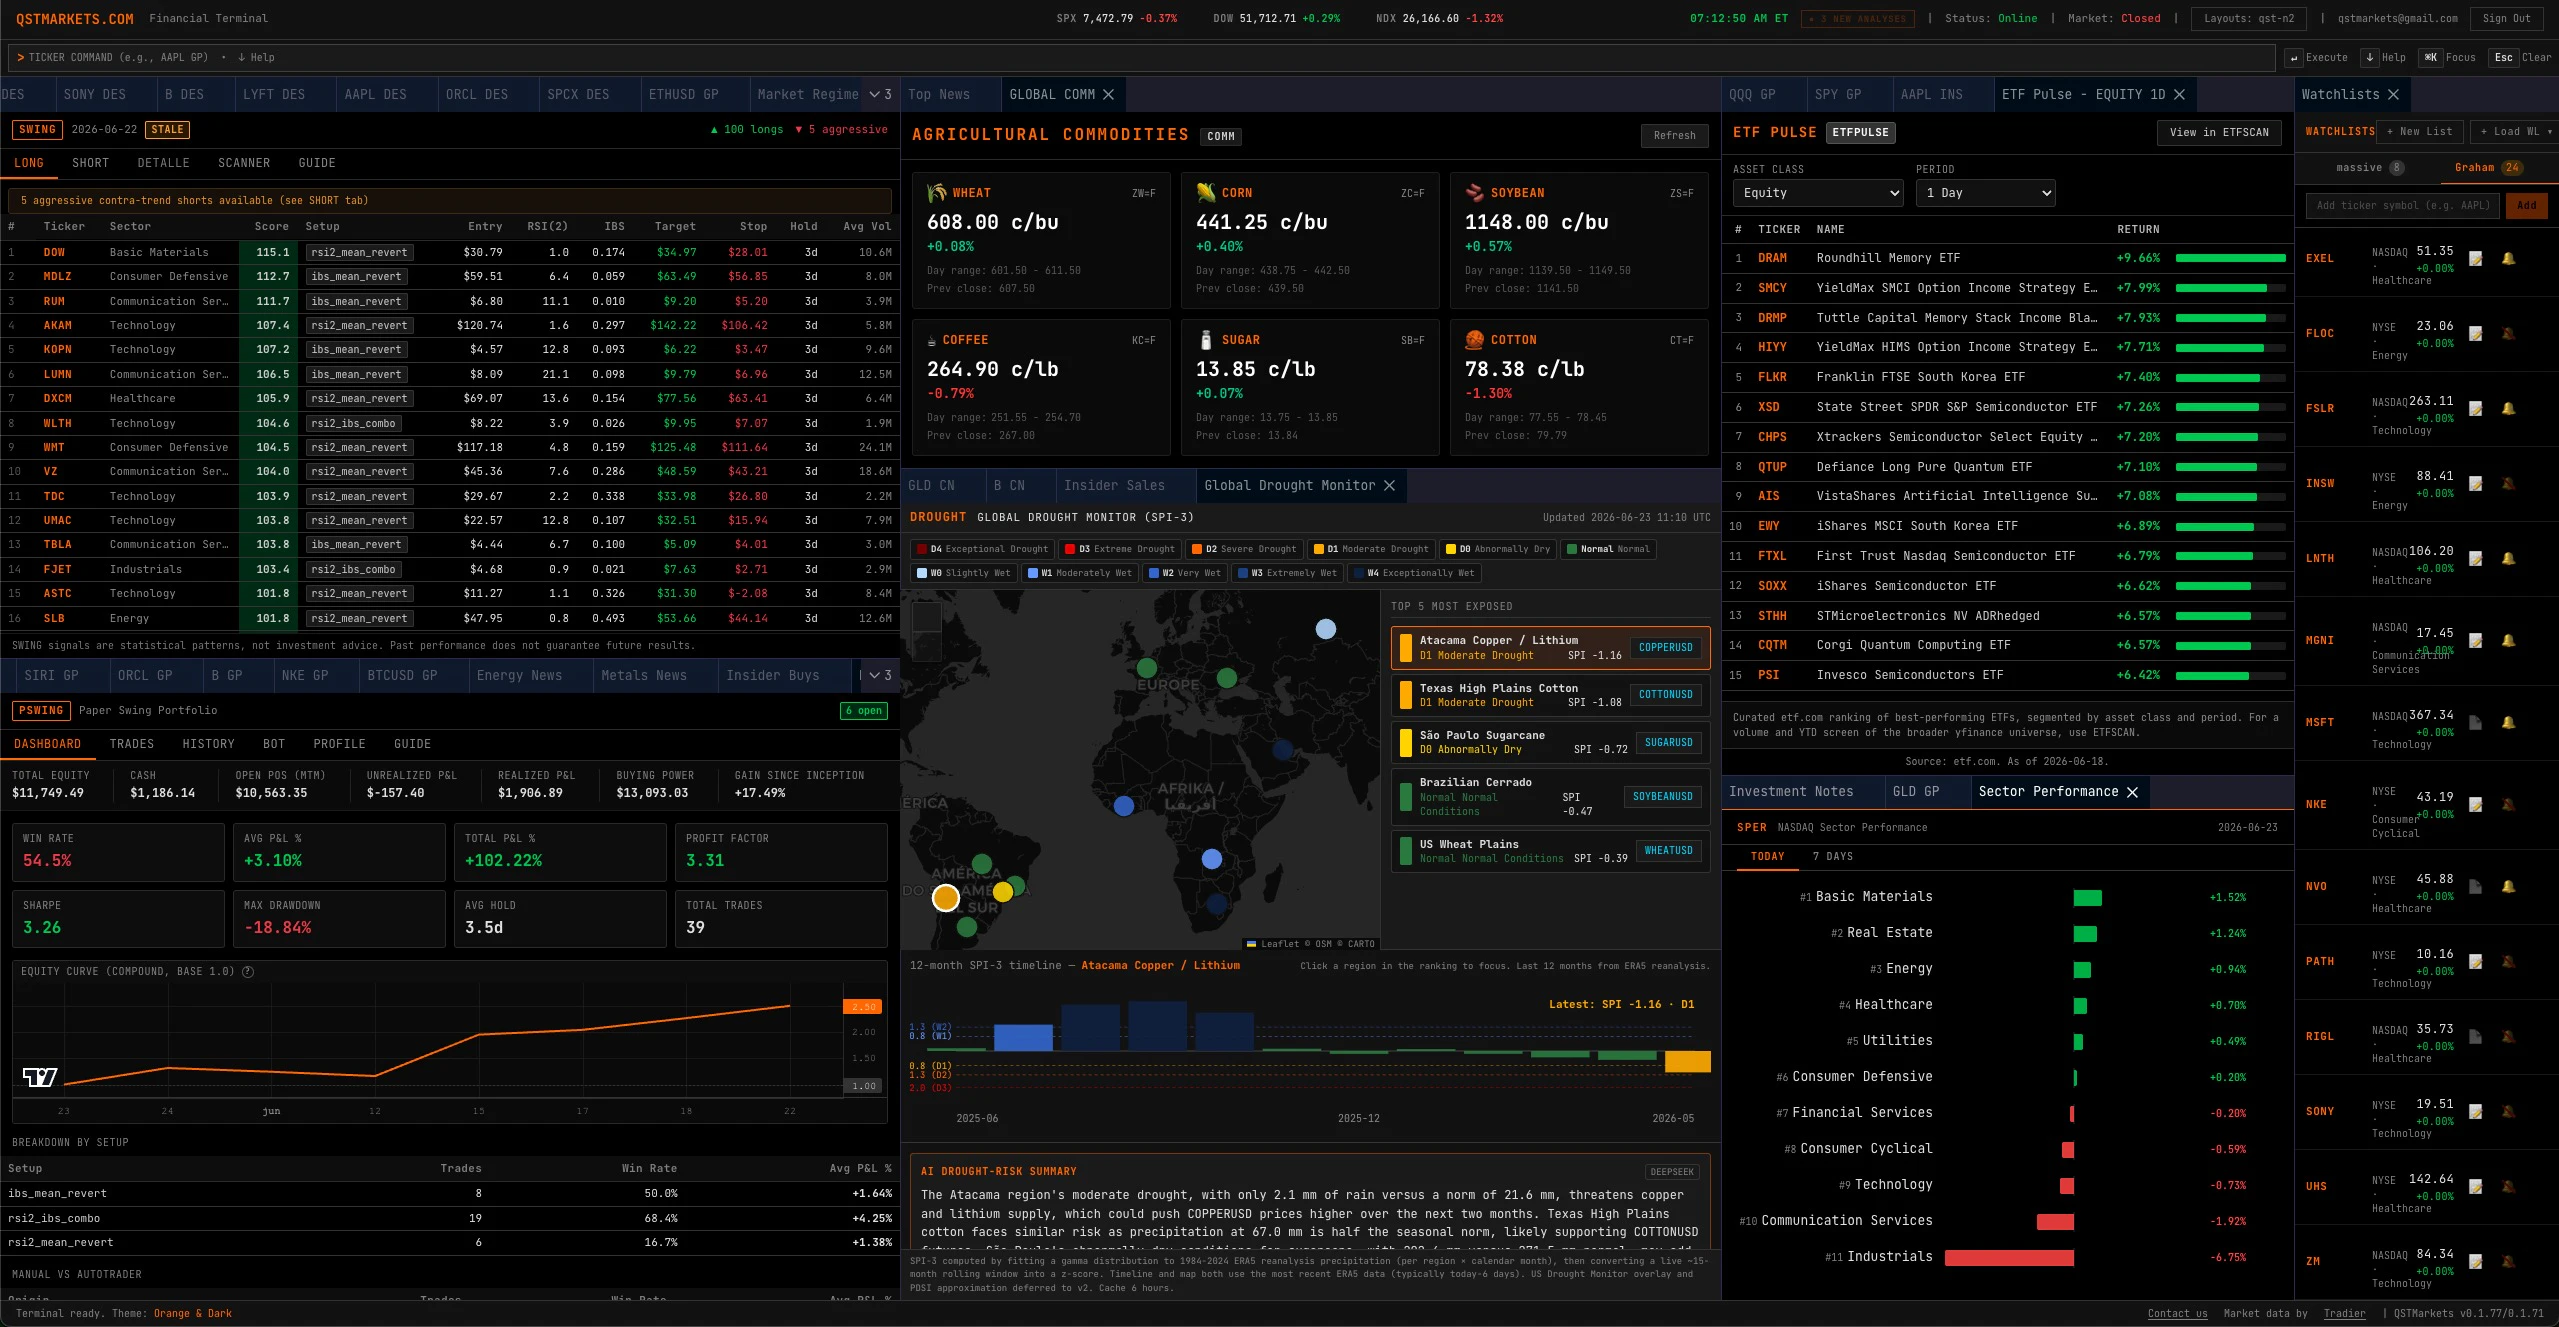This screenshot has width=2559, height=1327.
Task: Expand the Load WL dropdown
Action: click(2515, 132)
